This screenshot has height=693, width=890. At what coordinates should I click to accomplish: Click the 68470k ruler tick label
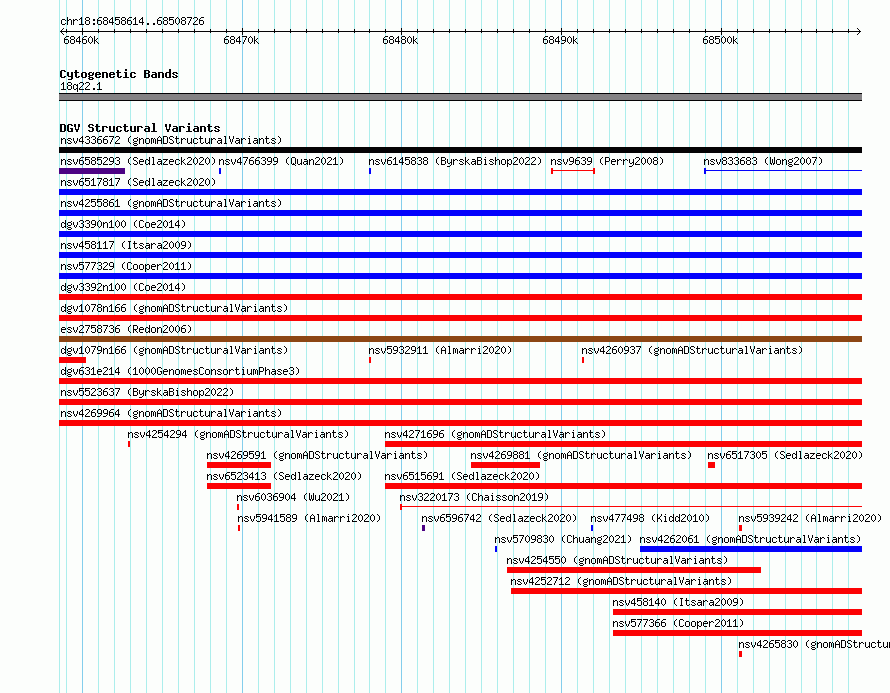(241, 40)
